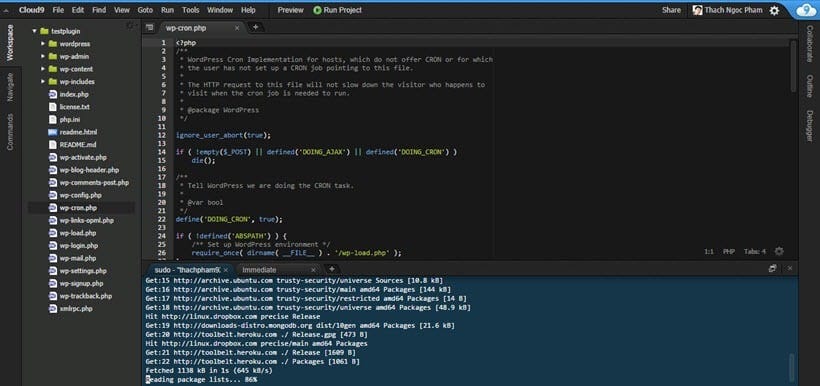
Task: Open the Help menu
Action: coord(248,10)
